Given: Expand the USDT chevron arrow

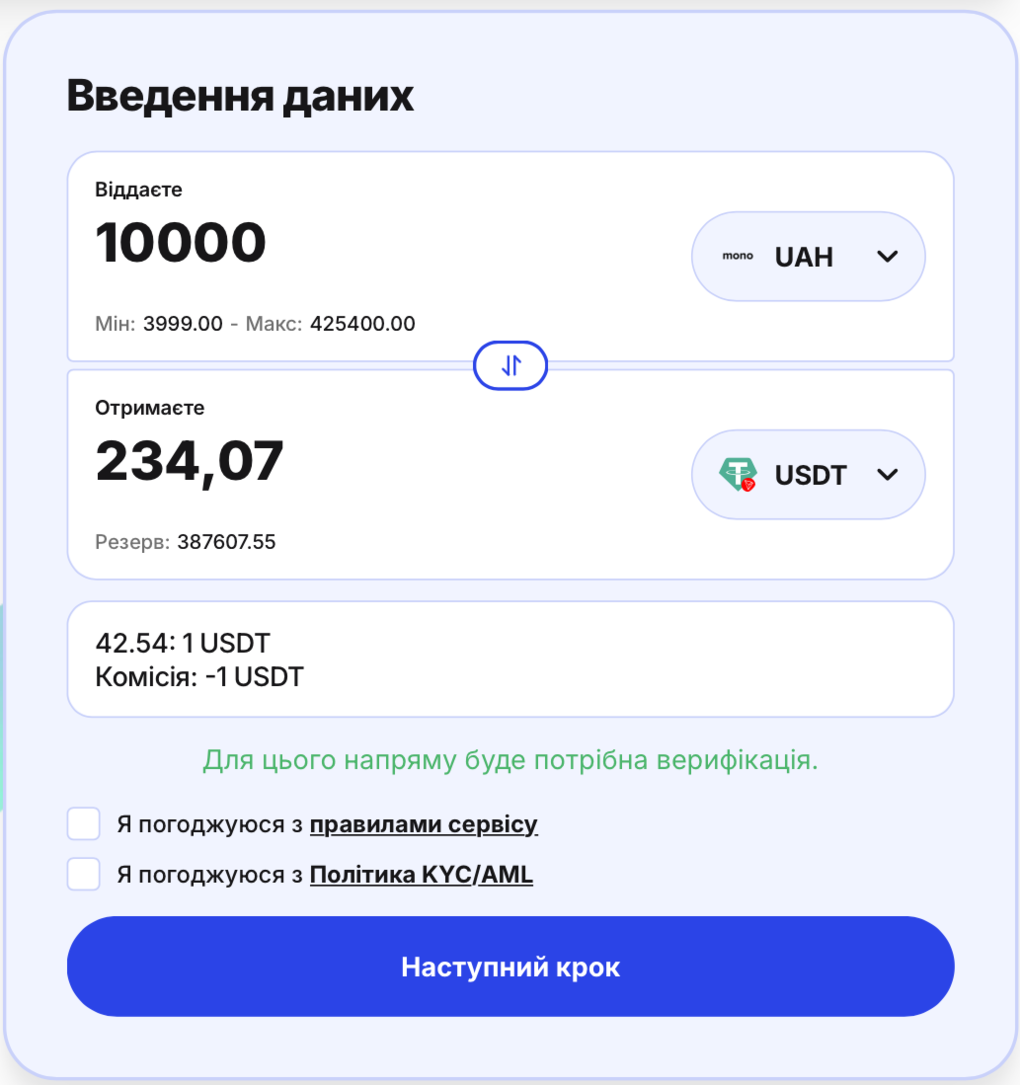Looking at the screenshot, I should point(887,474).
